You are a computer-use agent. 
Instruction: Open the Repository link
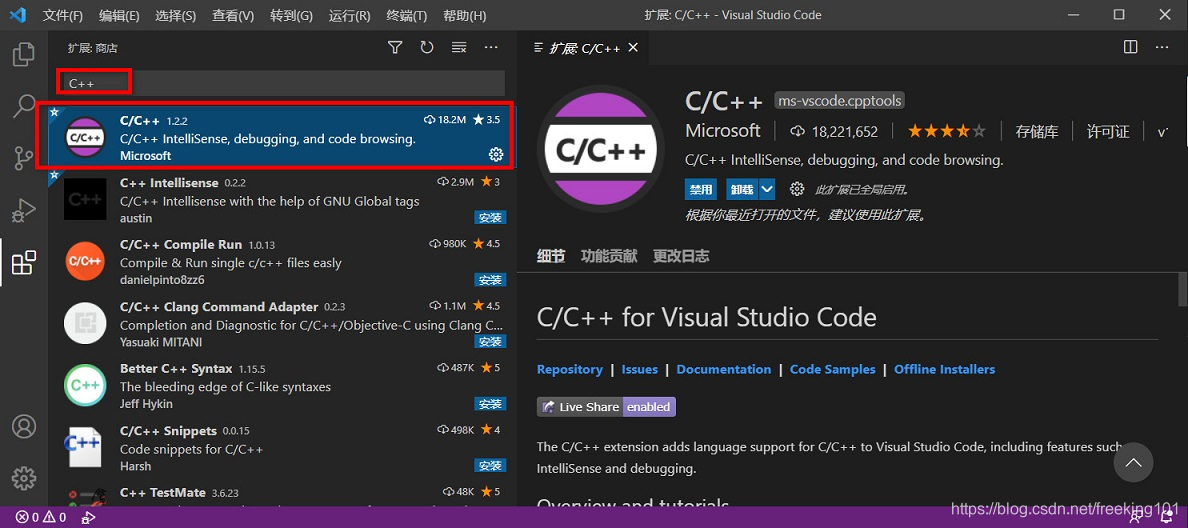(570, 370)
